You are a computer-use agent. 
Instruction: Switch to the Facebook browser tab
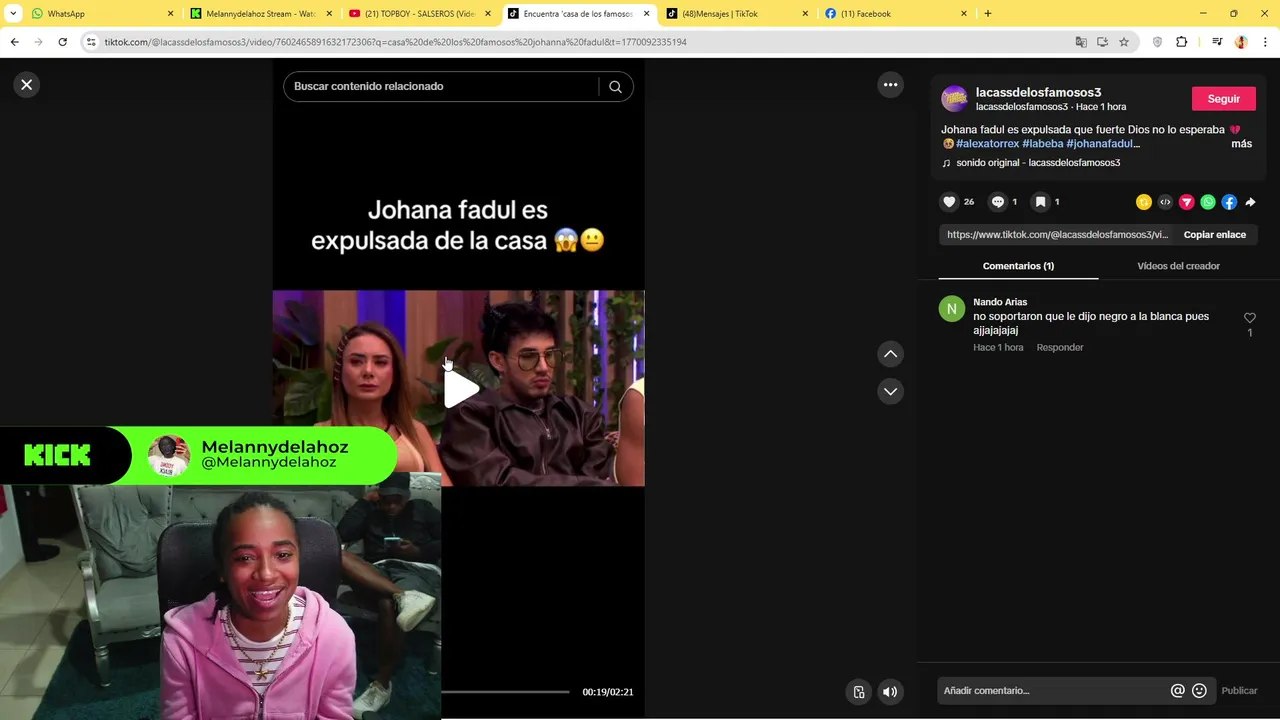point(895,14)
